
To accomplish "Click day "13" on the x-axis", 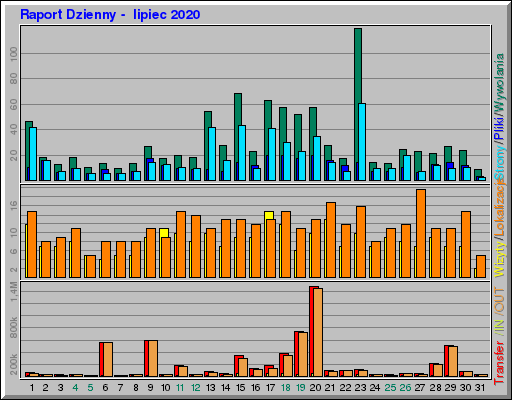I will [210, 388].
